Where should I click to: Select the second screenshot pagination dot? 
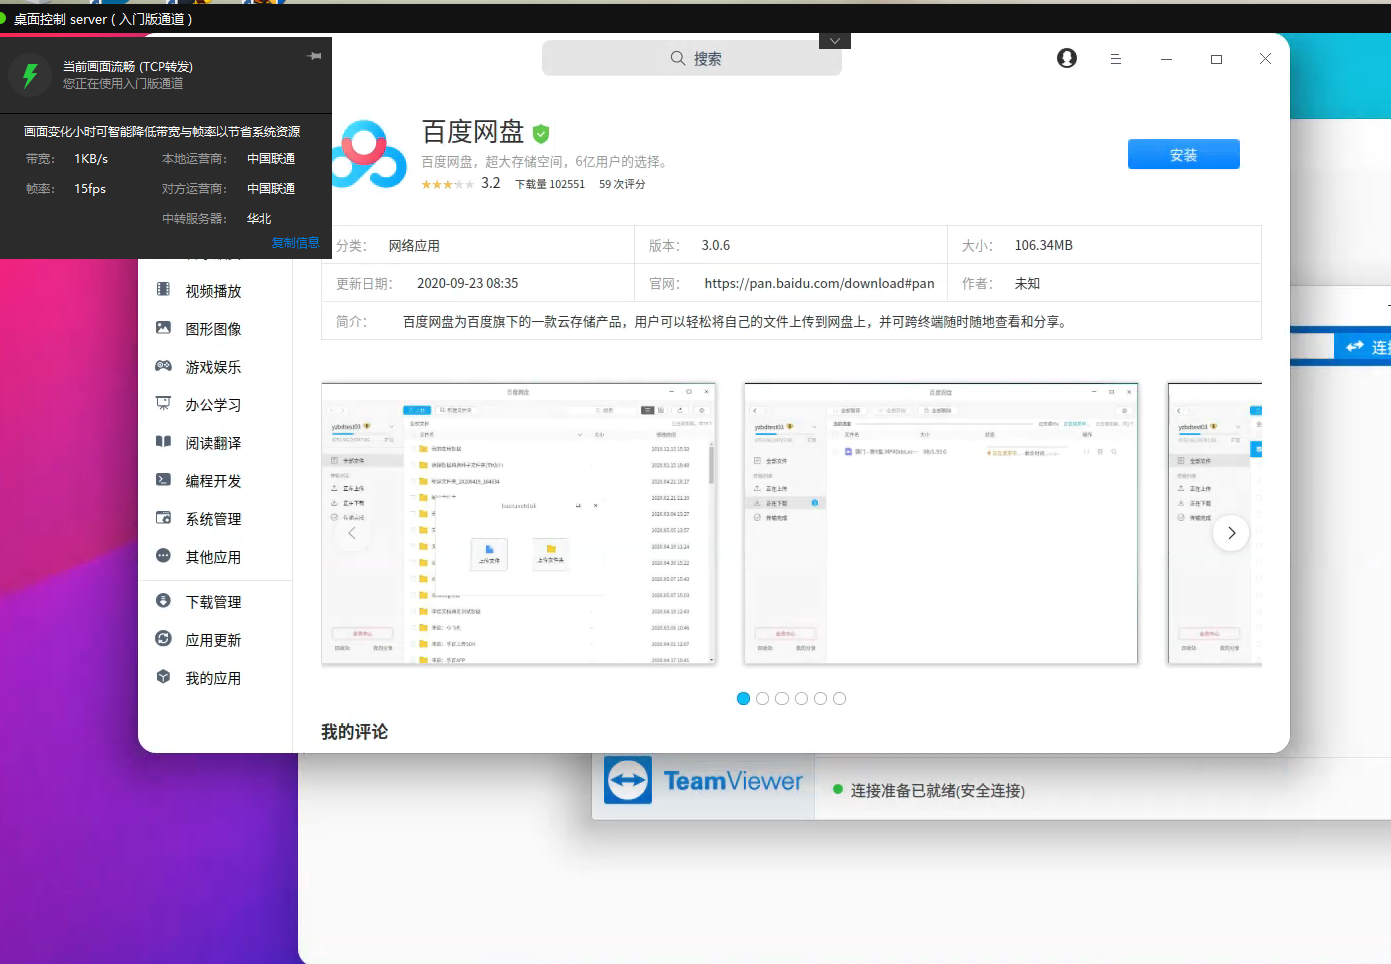tap(762, 699)
